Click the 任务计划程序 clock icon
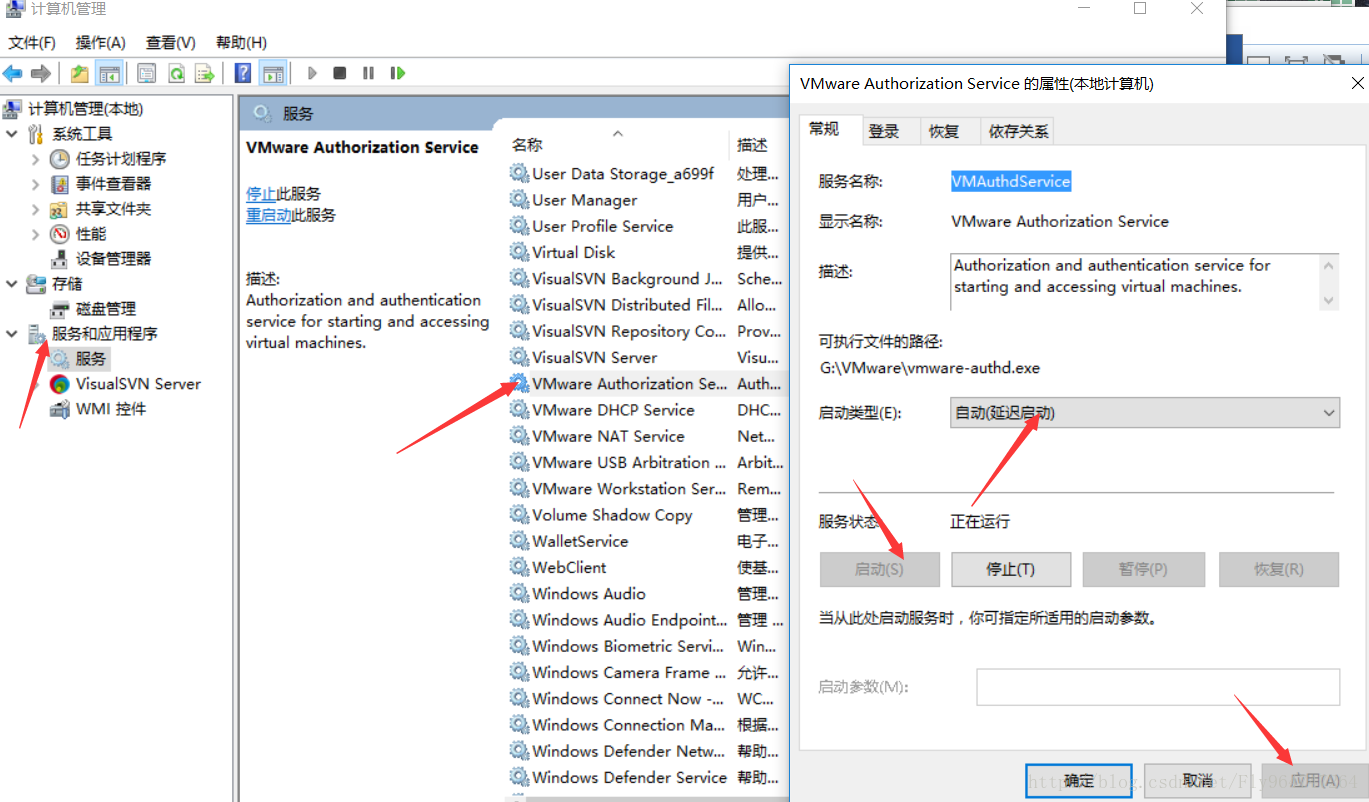This screenshot has height=802, width=1369. [60, 158]
